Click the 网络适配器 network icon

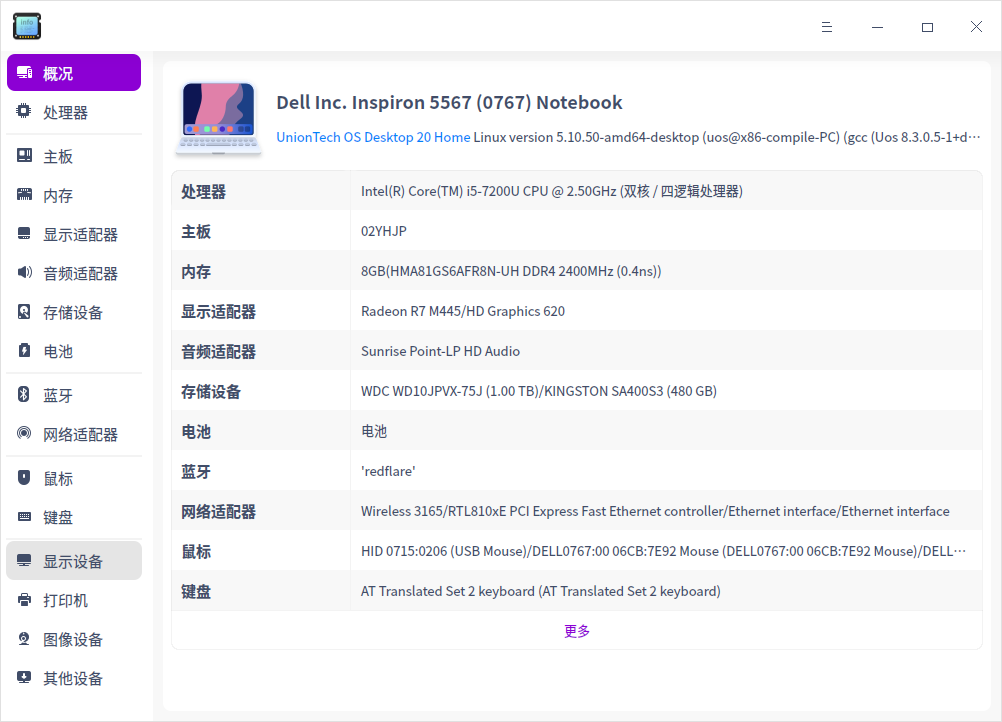[24, 433]
